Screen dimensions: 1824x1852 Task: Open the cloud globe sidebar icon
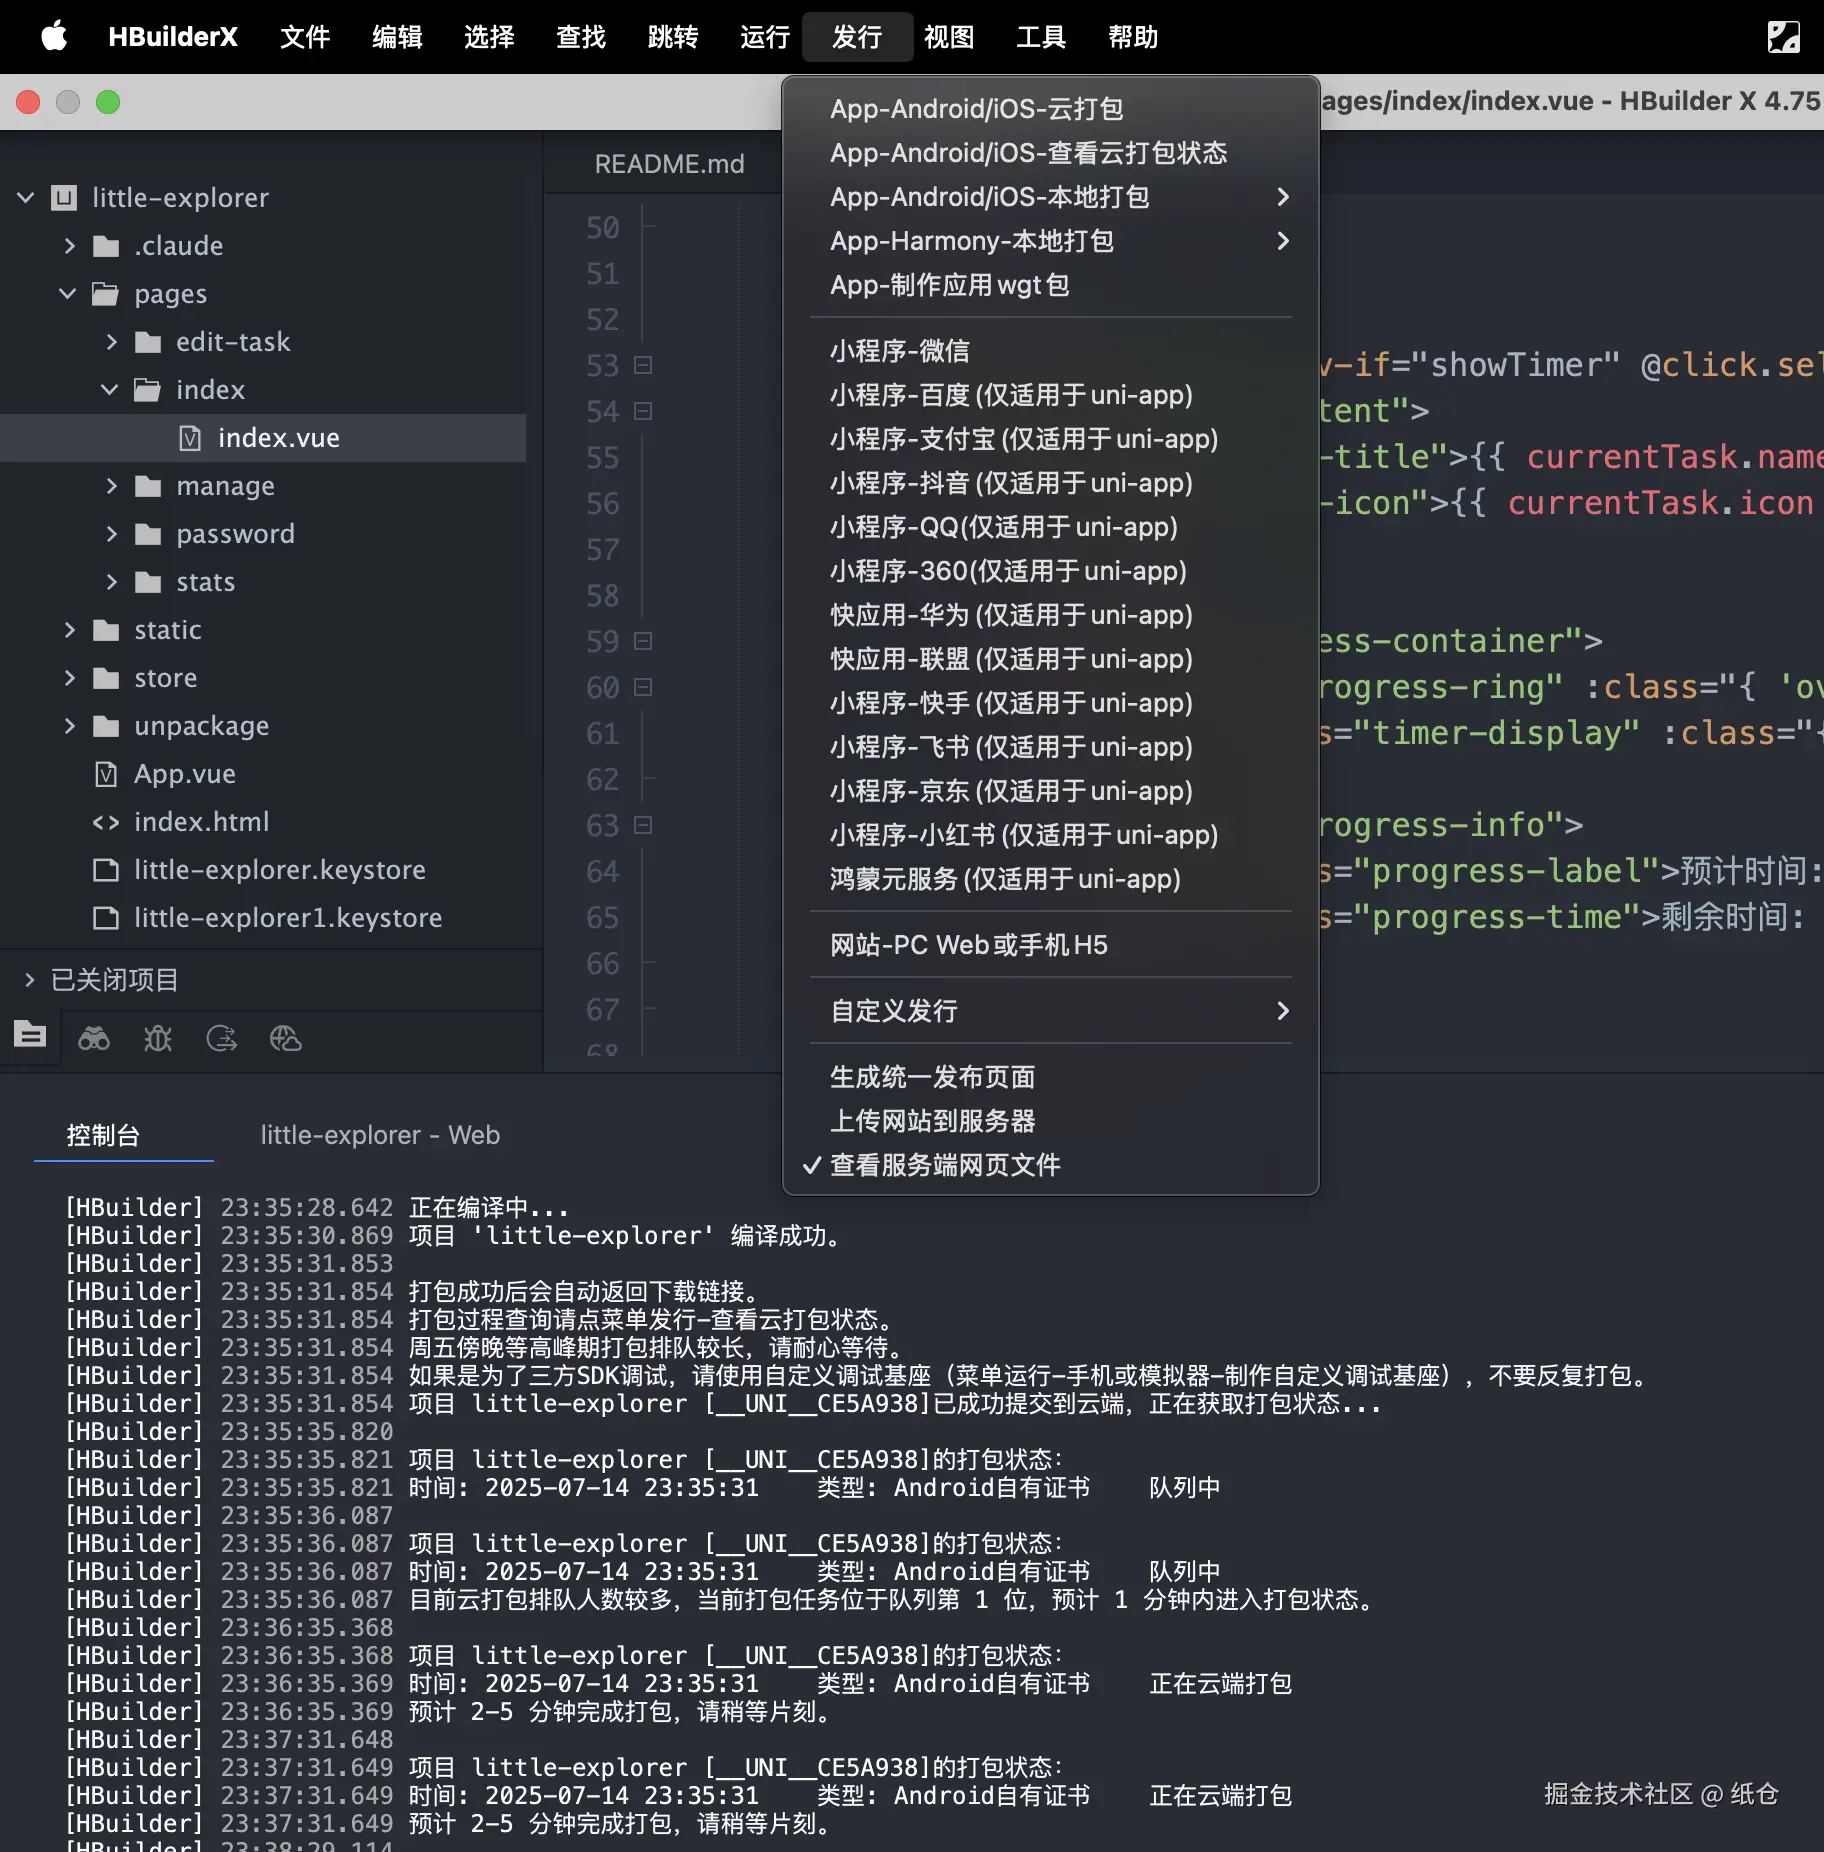coord(286,1038)
